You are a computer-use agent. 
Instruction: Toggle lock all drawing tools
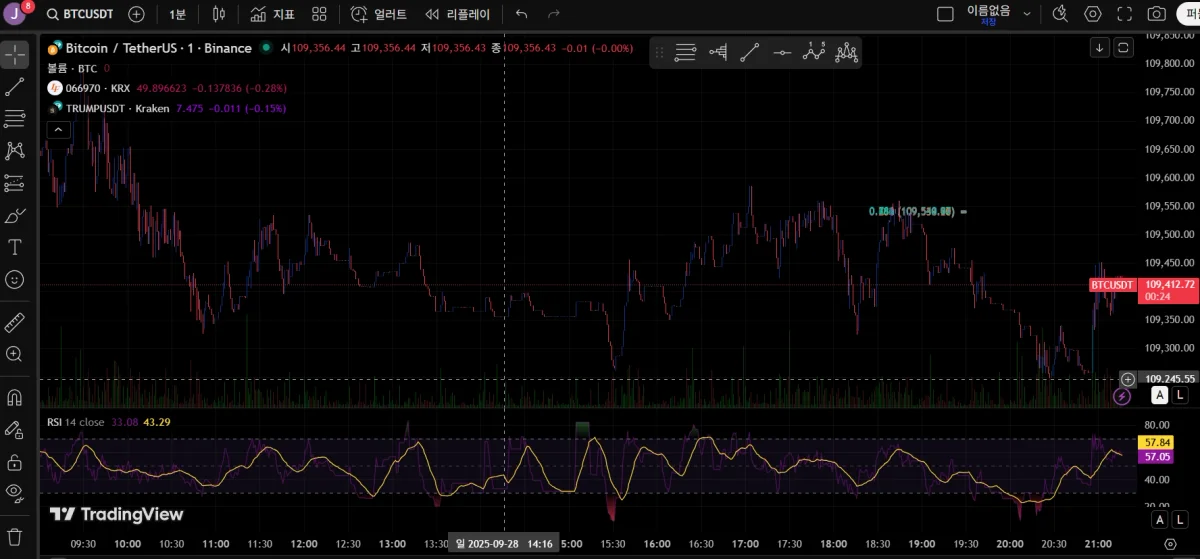click(15, 462)
